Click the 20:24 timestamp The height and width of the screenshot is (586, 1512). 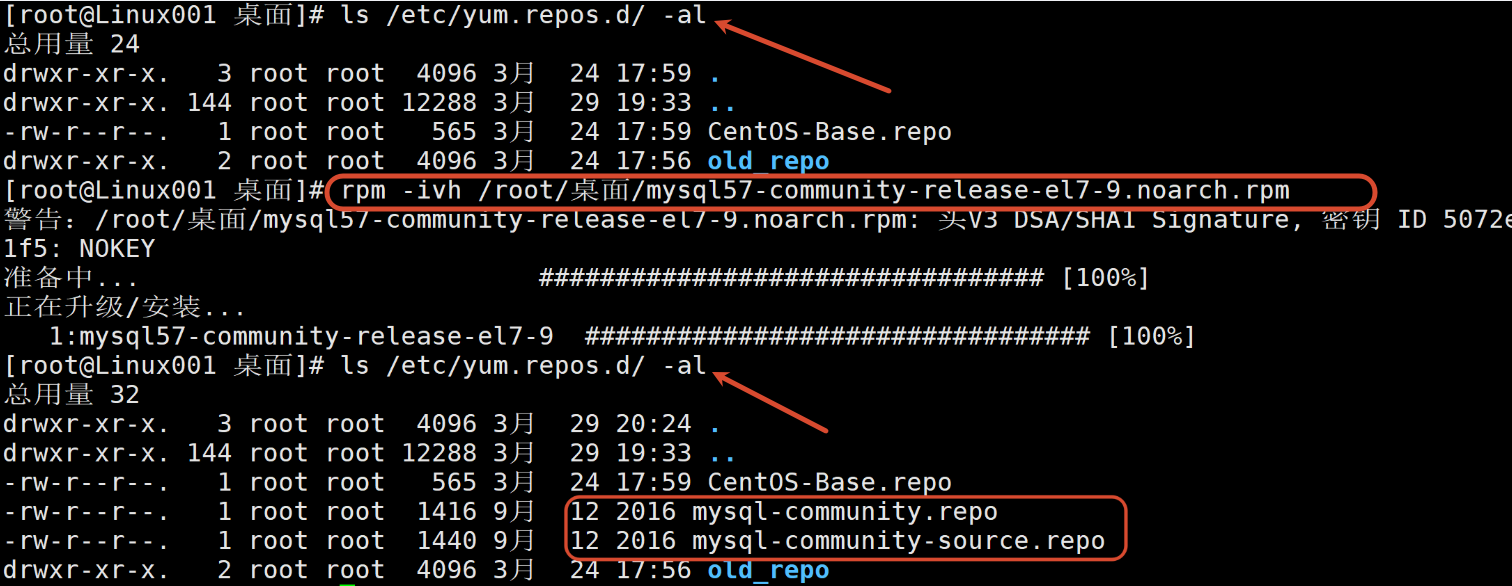[x=654, y=424]
